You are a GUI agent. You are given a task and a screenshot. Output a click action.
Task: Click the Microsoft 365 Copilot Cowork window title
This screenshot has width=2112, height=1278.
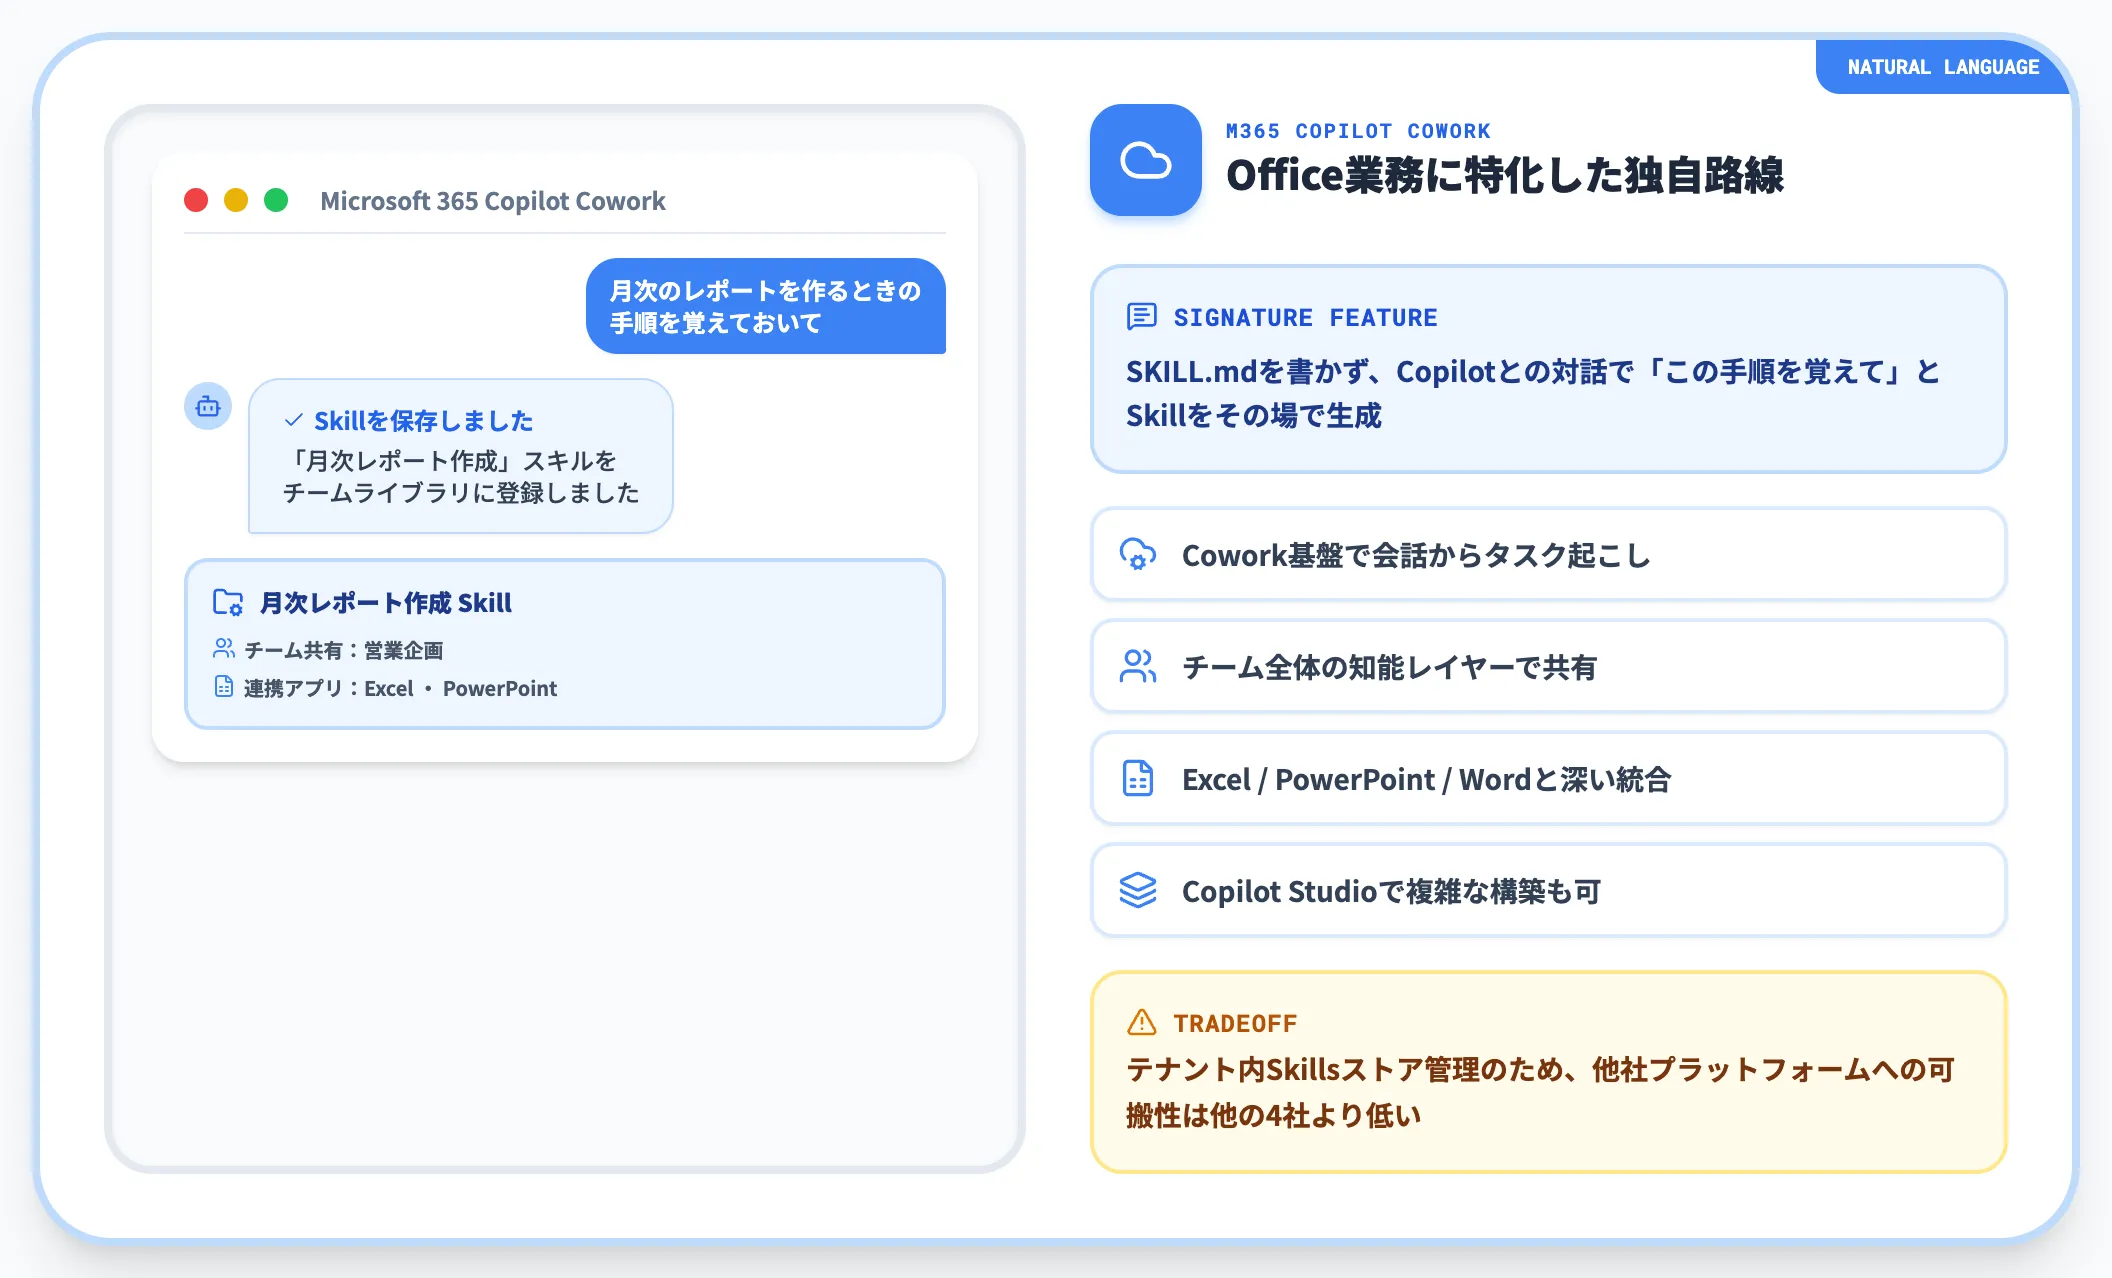493,201
